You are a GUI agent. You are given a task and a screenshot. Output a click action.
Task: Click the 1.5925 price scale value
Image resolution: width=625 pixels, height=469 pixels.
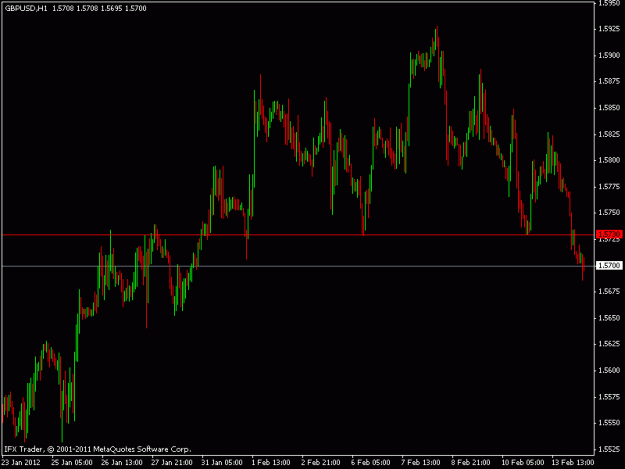pos(609,29)
